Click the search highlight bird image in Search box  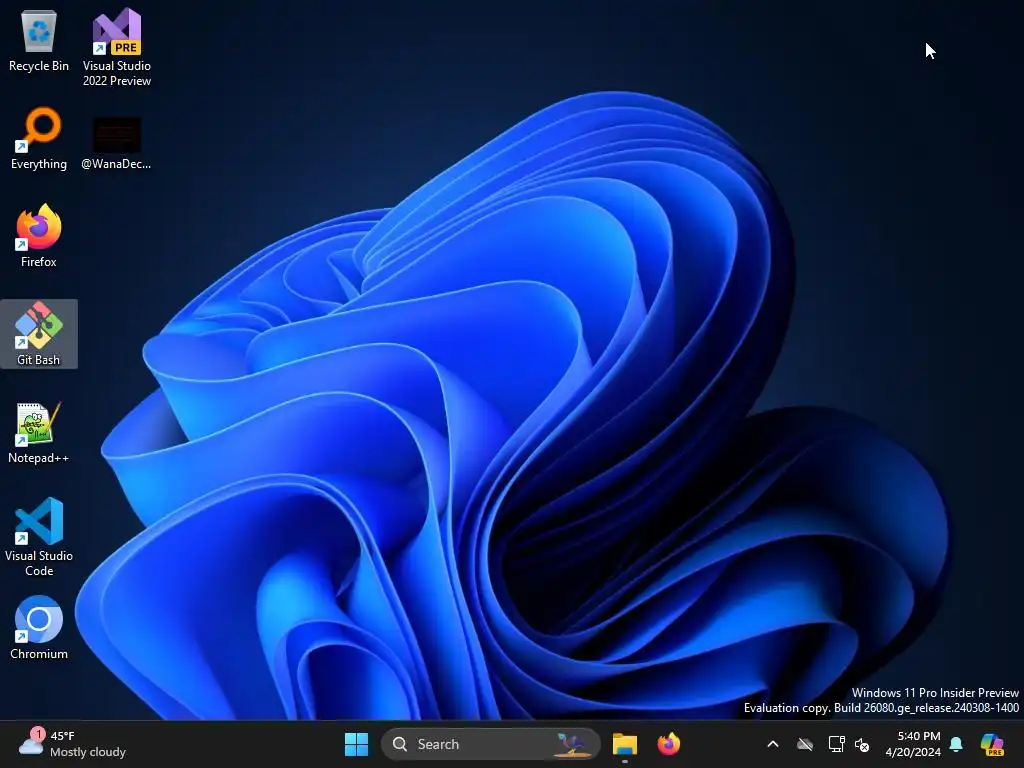(571, 744)
